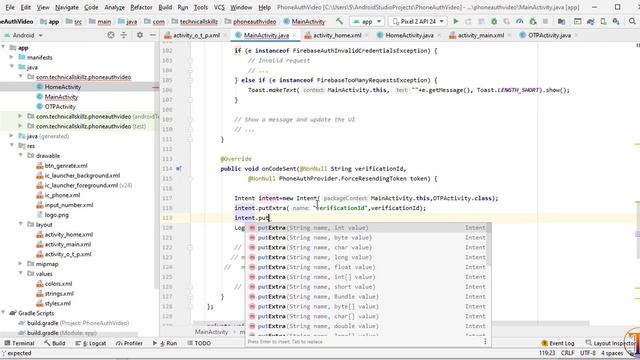Image resolution: width=640 pixels, height=360 pixels.
Task: Open the Navigate menu
Action: pos(67,7)
